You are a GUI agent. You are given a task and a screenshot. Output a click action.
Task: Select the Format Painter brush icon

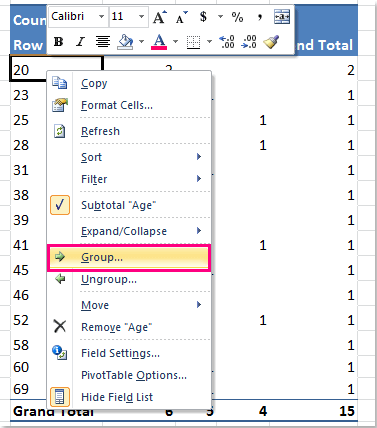[x=271, y=42]
